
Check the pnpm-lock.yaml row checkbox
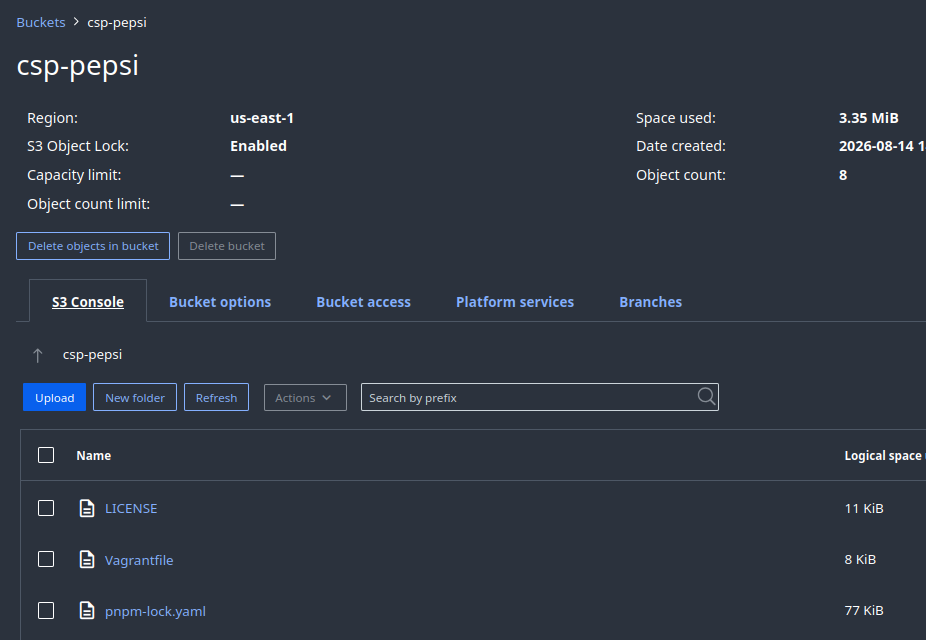tap(46, 610)
